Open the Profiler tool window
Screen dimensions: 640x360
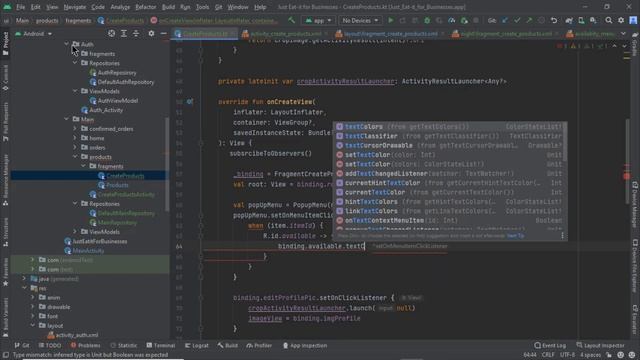[x=259, y=345]
